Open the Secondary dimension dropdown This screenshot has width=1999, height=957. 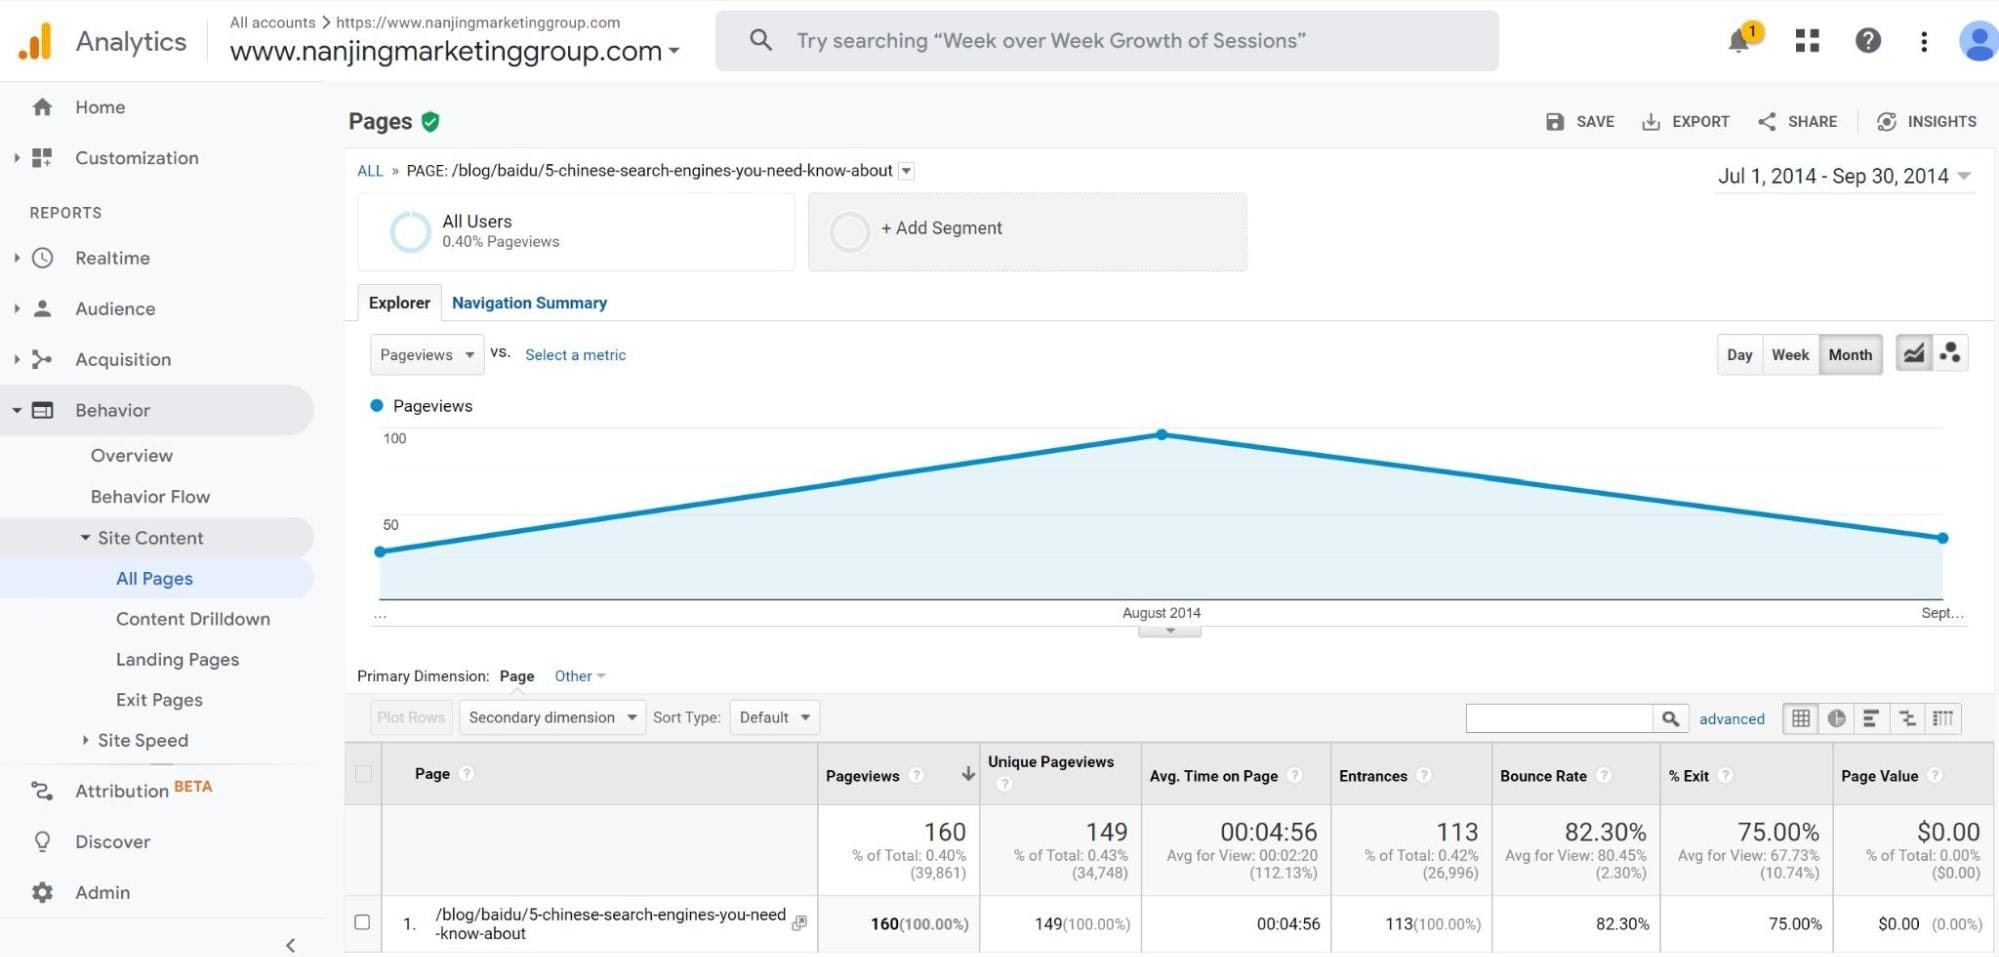click(551, 717)
